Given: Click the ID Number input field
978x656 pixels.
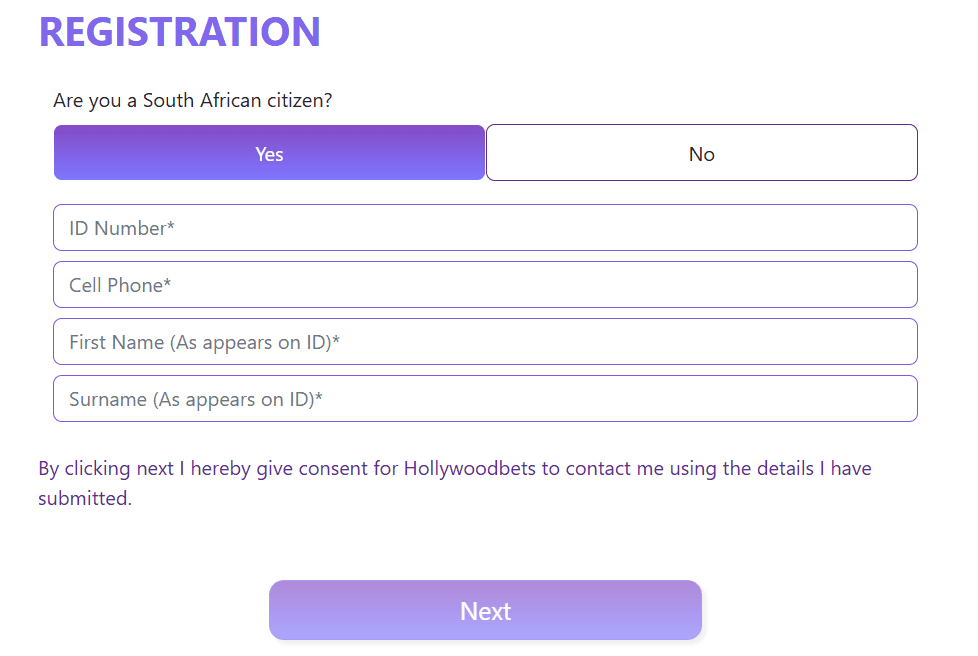Looking at the screenshot, I should 485,227.
